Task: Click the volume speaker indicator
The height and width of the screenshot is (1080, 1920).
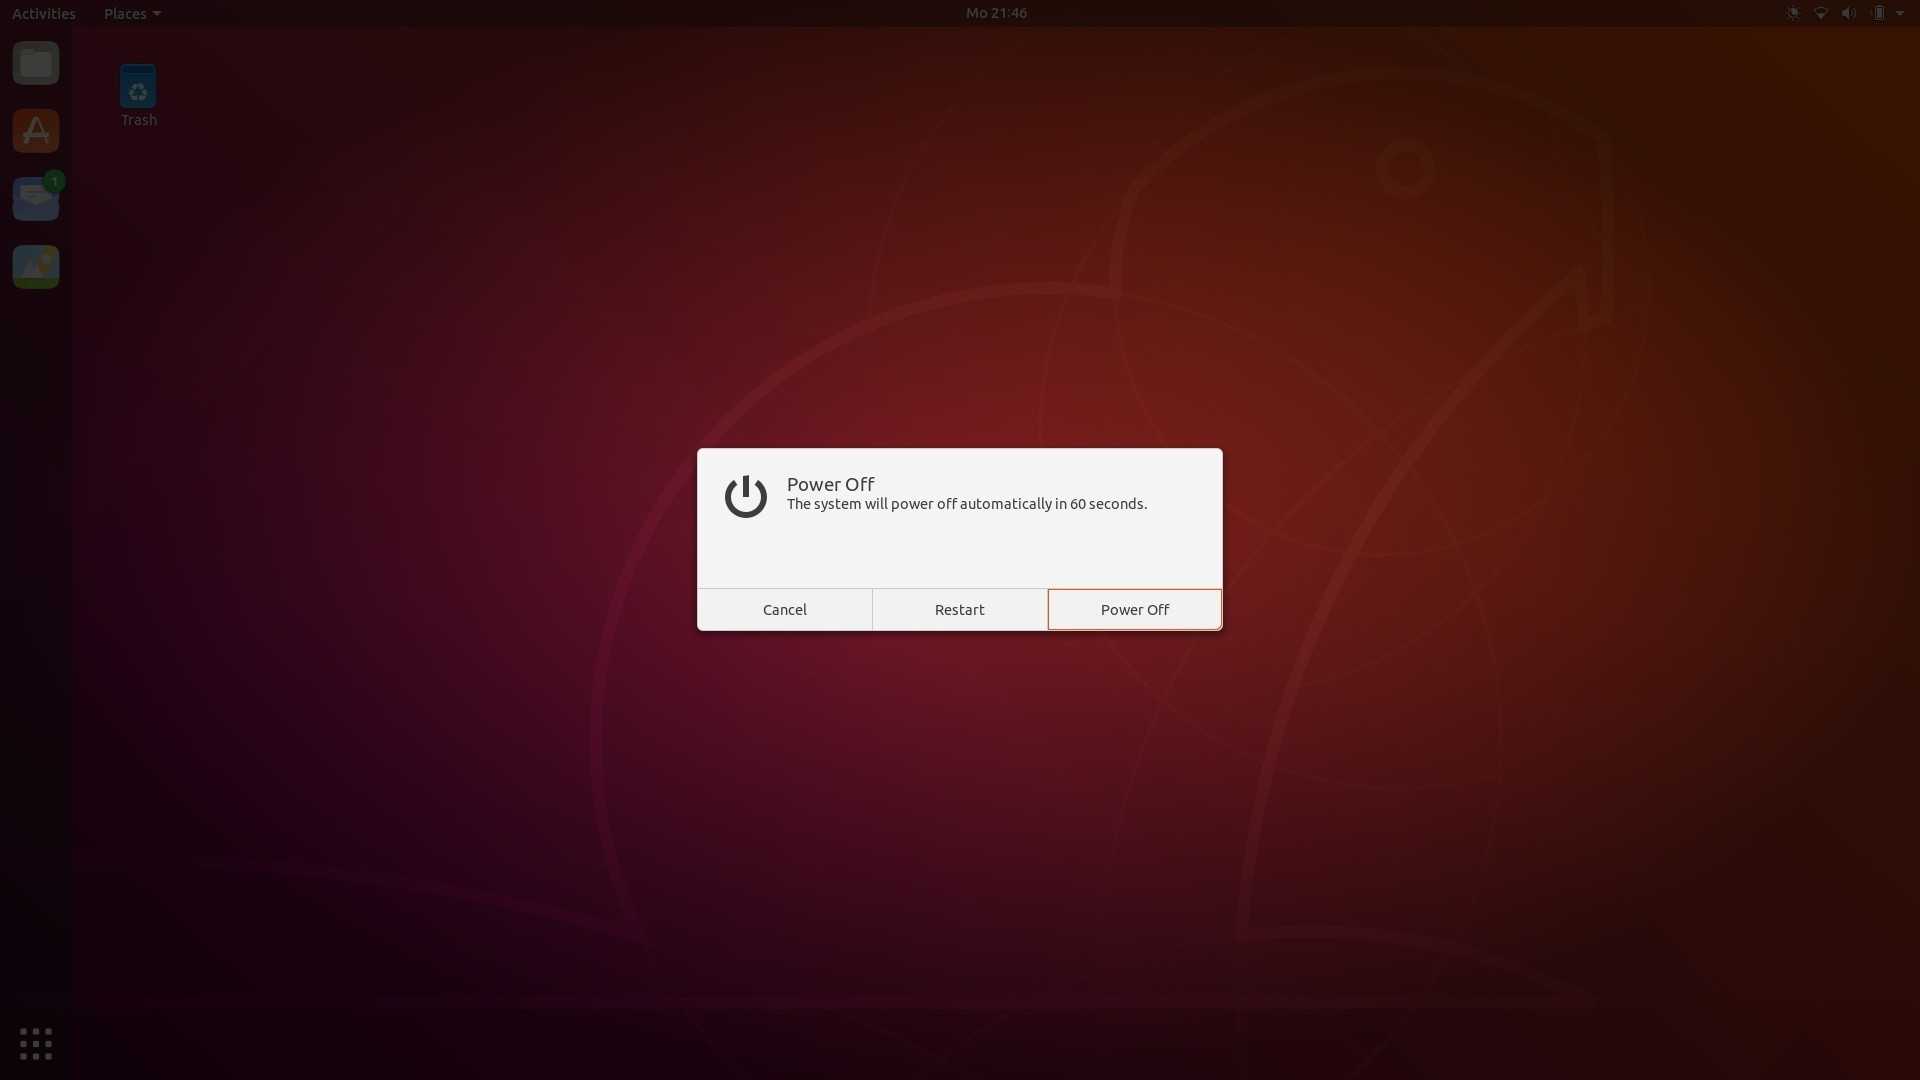Action: click(1849, 13)
